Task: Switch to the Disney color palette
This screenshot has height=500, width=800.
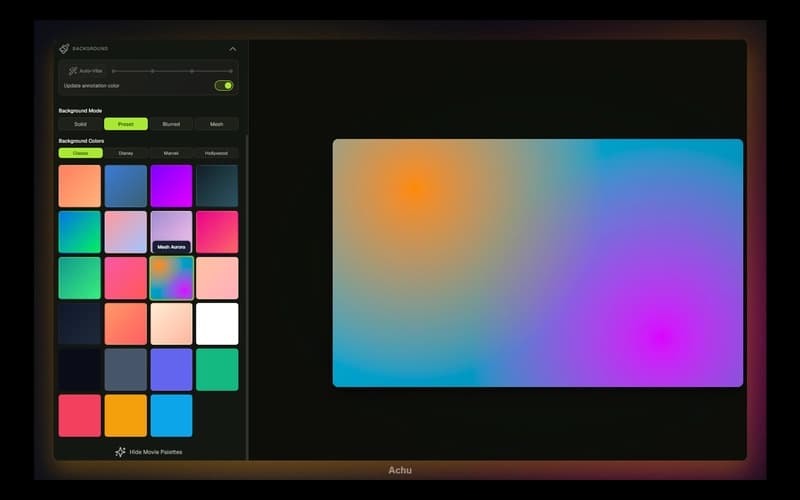Action: (126, 153)
